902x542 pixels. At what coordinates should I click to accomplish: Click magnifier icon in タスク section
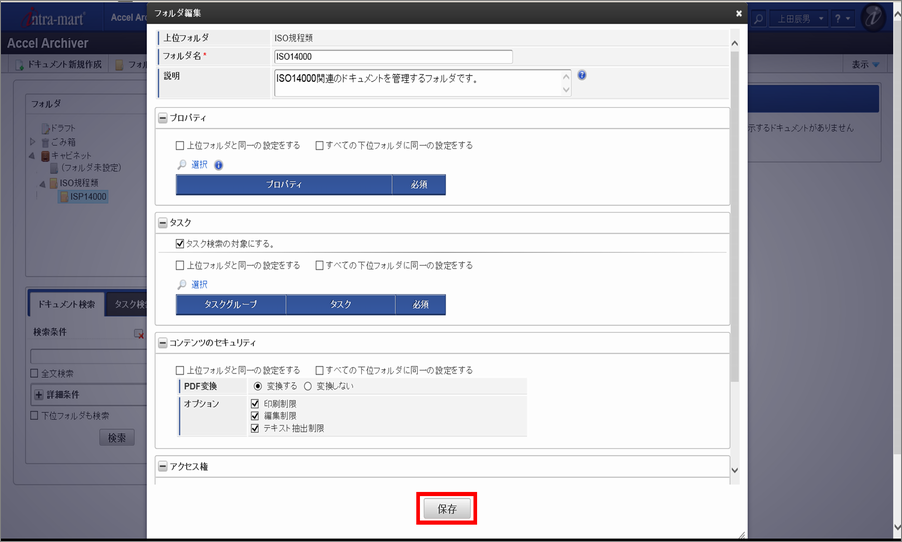pos(182,284)
